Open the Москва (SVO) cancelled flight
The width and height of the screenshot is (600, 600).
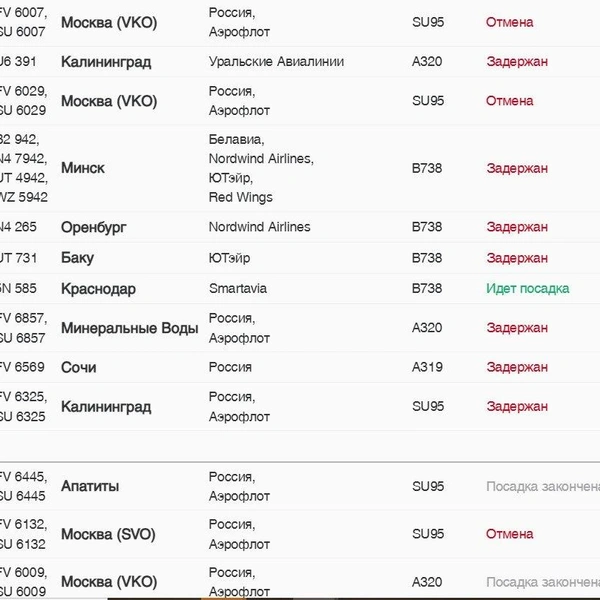coord(300,534)
